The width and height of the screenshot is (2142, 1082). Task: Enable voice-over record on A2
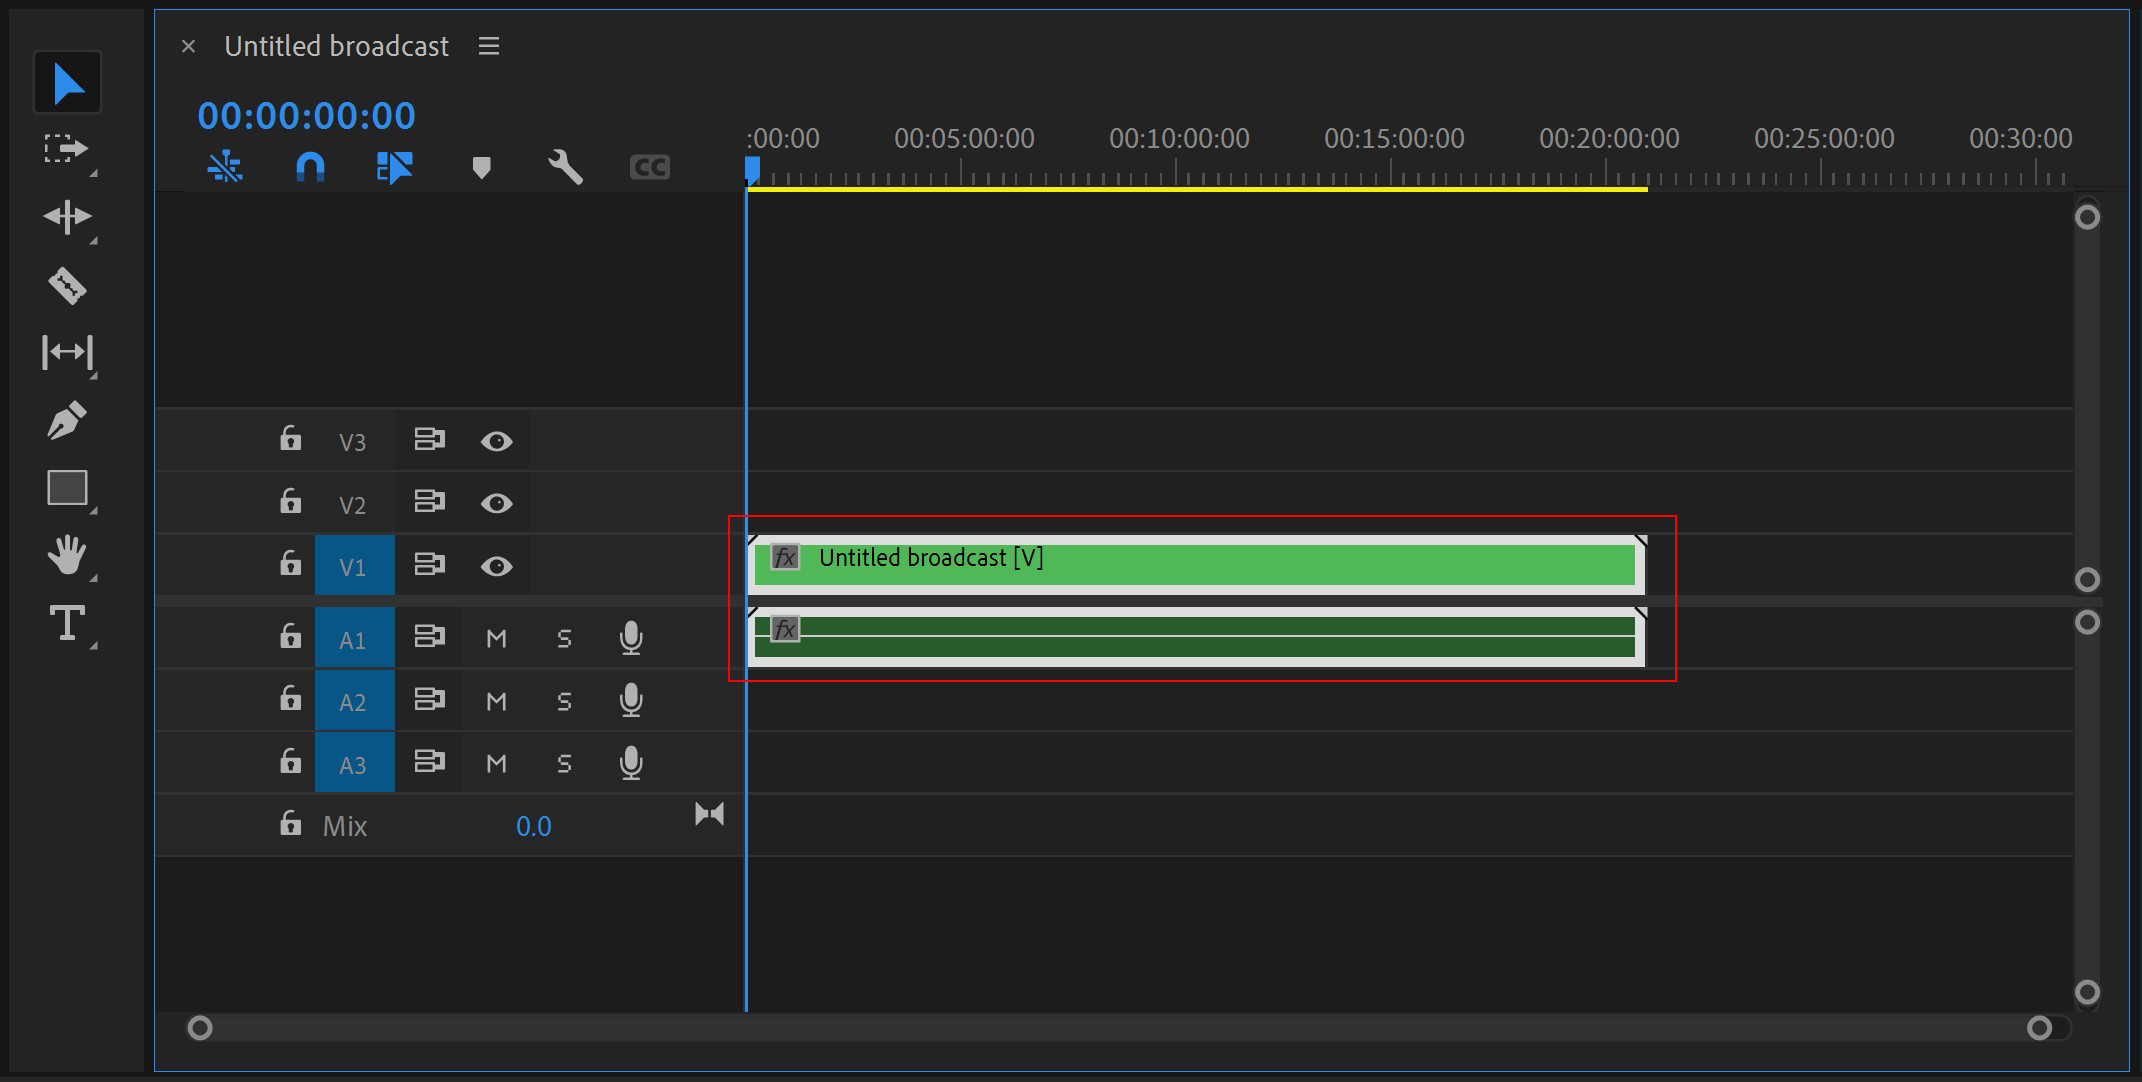coord(631,700)
